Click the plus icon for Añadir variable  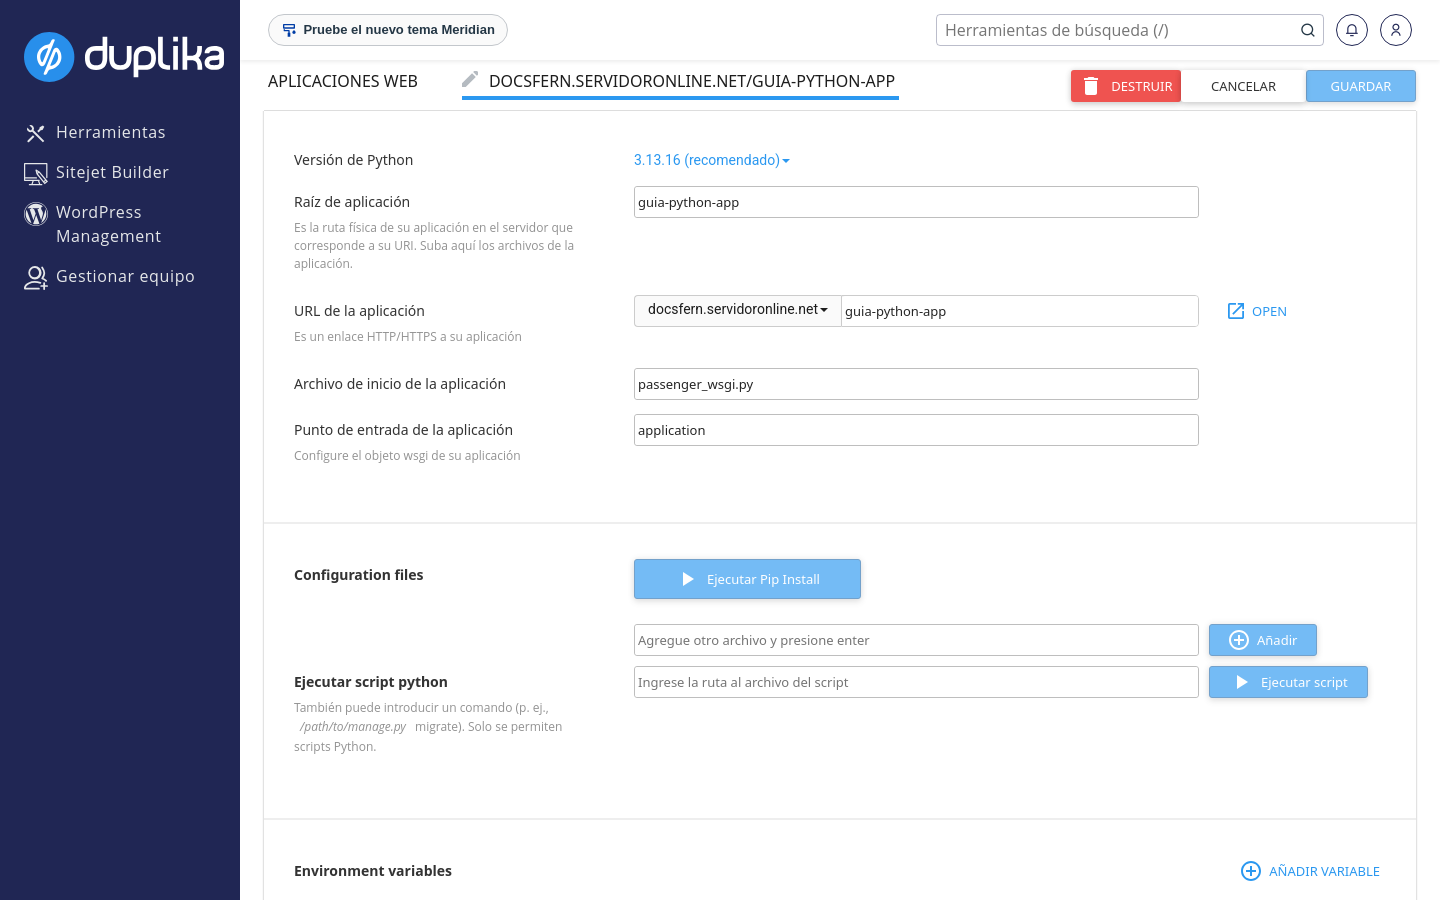(1251, 871)
